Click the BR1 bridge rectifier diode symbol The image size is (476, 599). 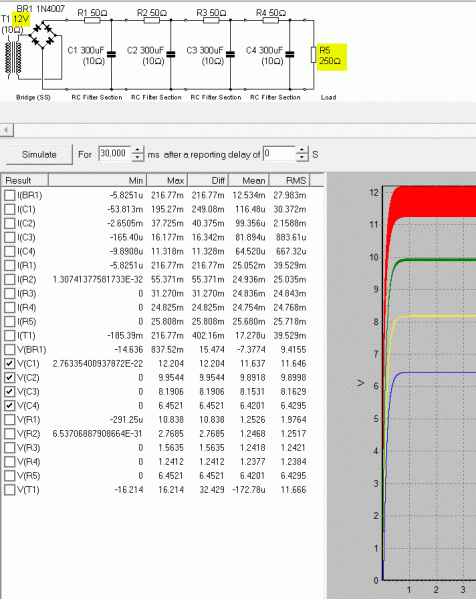click(x=43, y=35)
